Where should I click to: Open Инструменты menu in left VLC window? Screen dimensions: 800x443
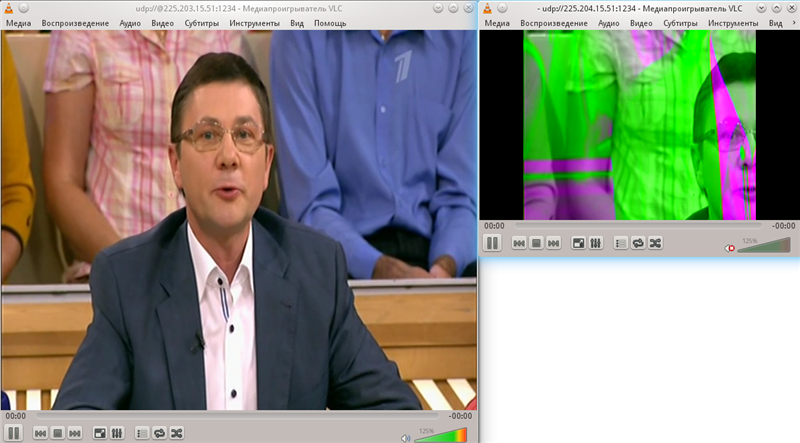254,23
